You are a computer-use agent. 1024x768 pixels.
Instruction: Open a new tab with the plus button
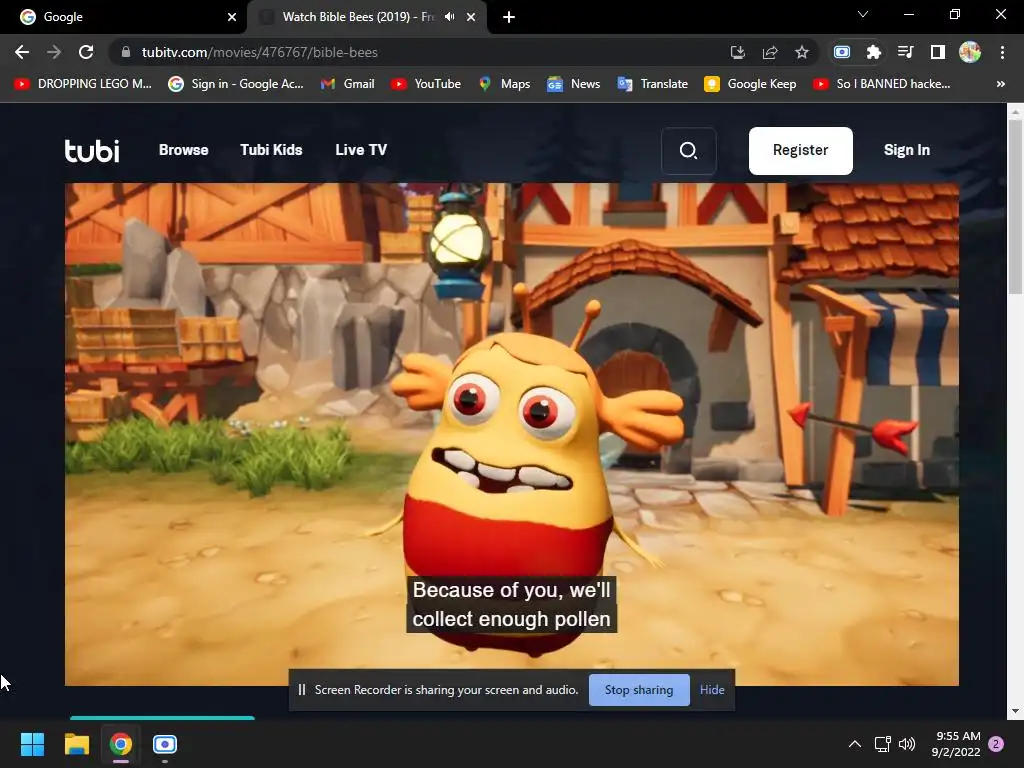coord(509,17)
